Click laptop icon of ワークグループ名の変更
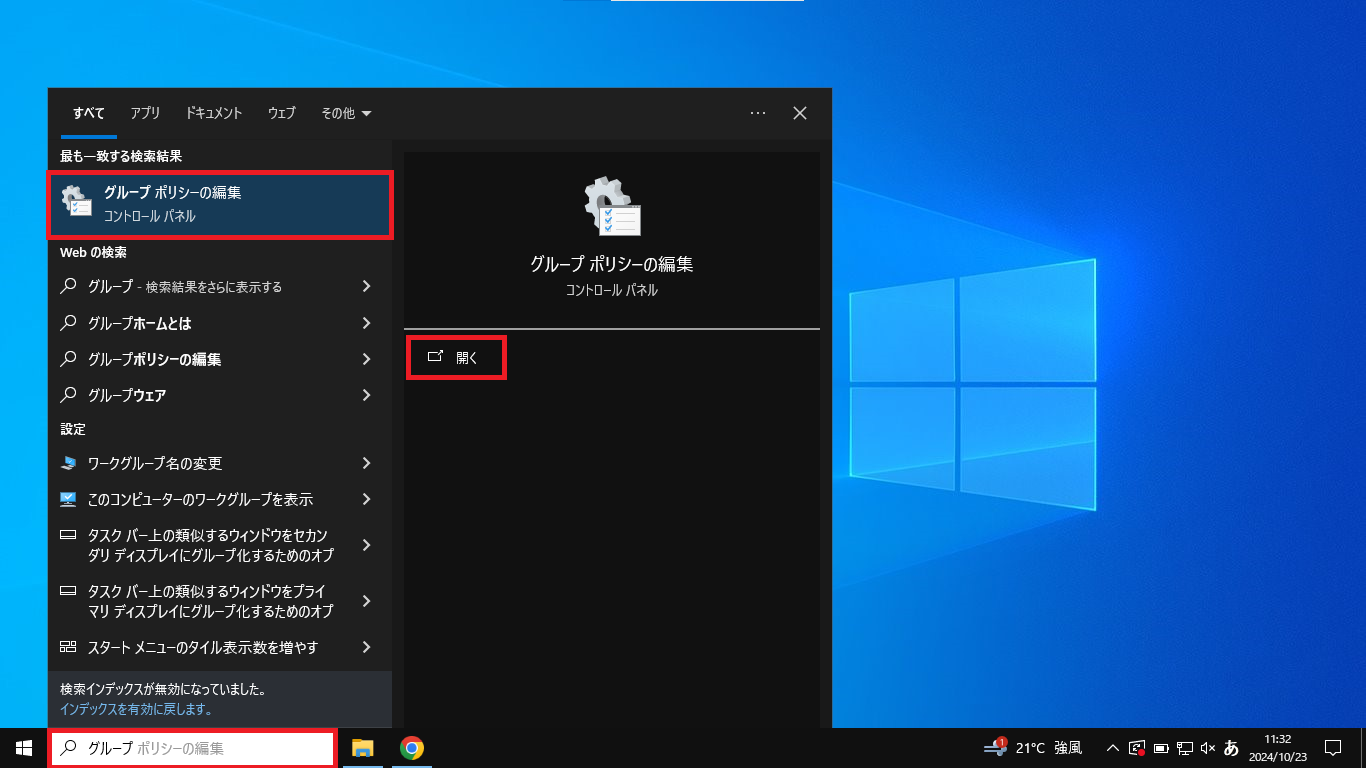Image resolution: width=1366 pixels, height=768 pixels. pyautogui.click(x=68, y=463)
